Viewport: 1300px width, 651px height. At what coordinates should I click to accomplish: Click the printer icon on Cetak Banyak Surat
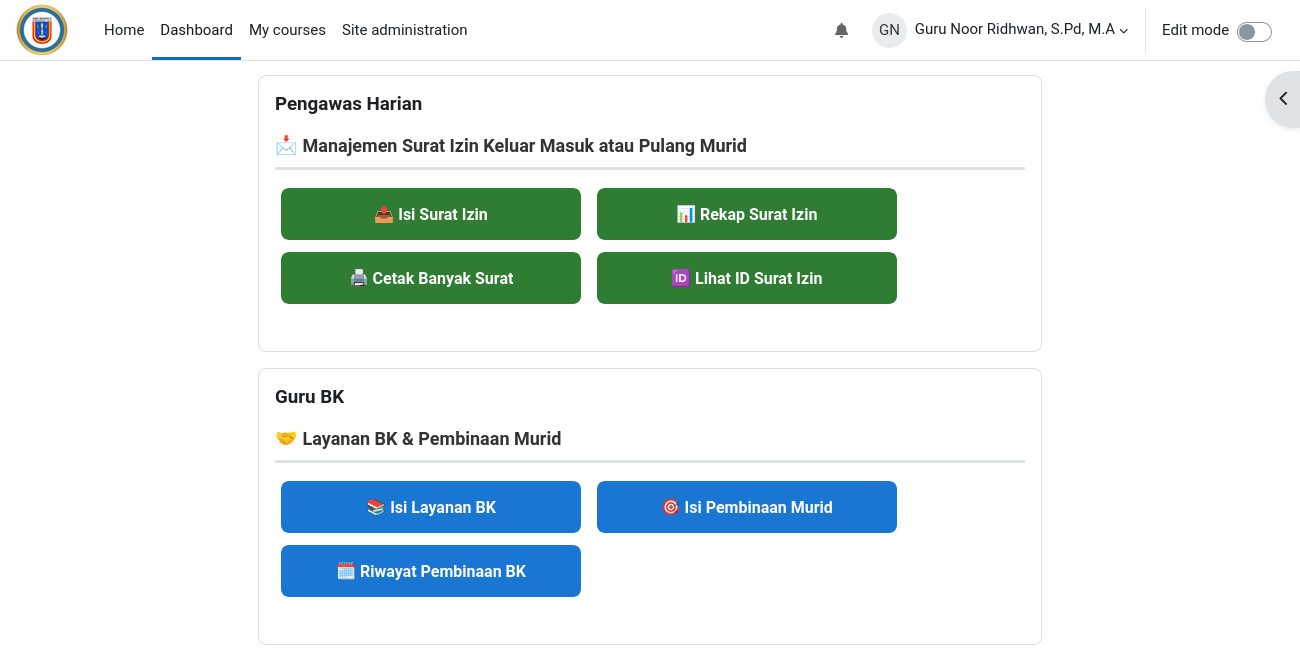pos(359,278)
